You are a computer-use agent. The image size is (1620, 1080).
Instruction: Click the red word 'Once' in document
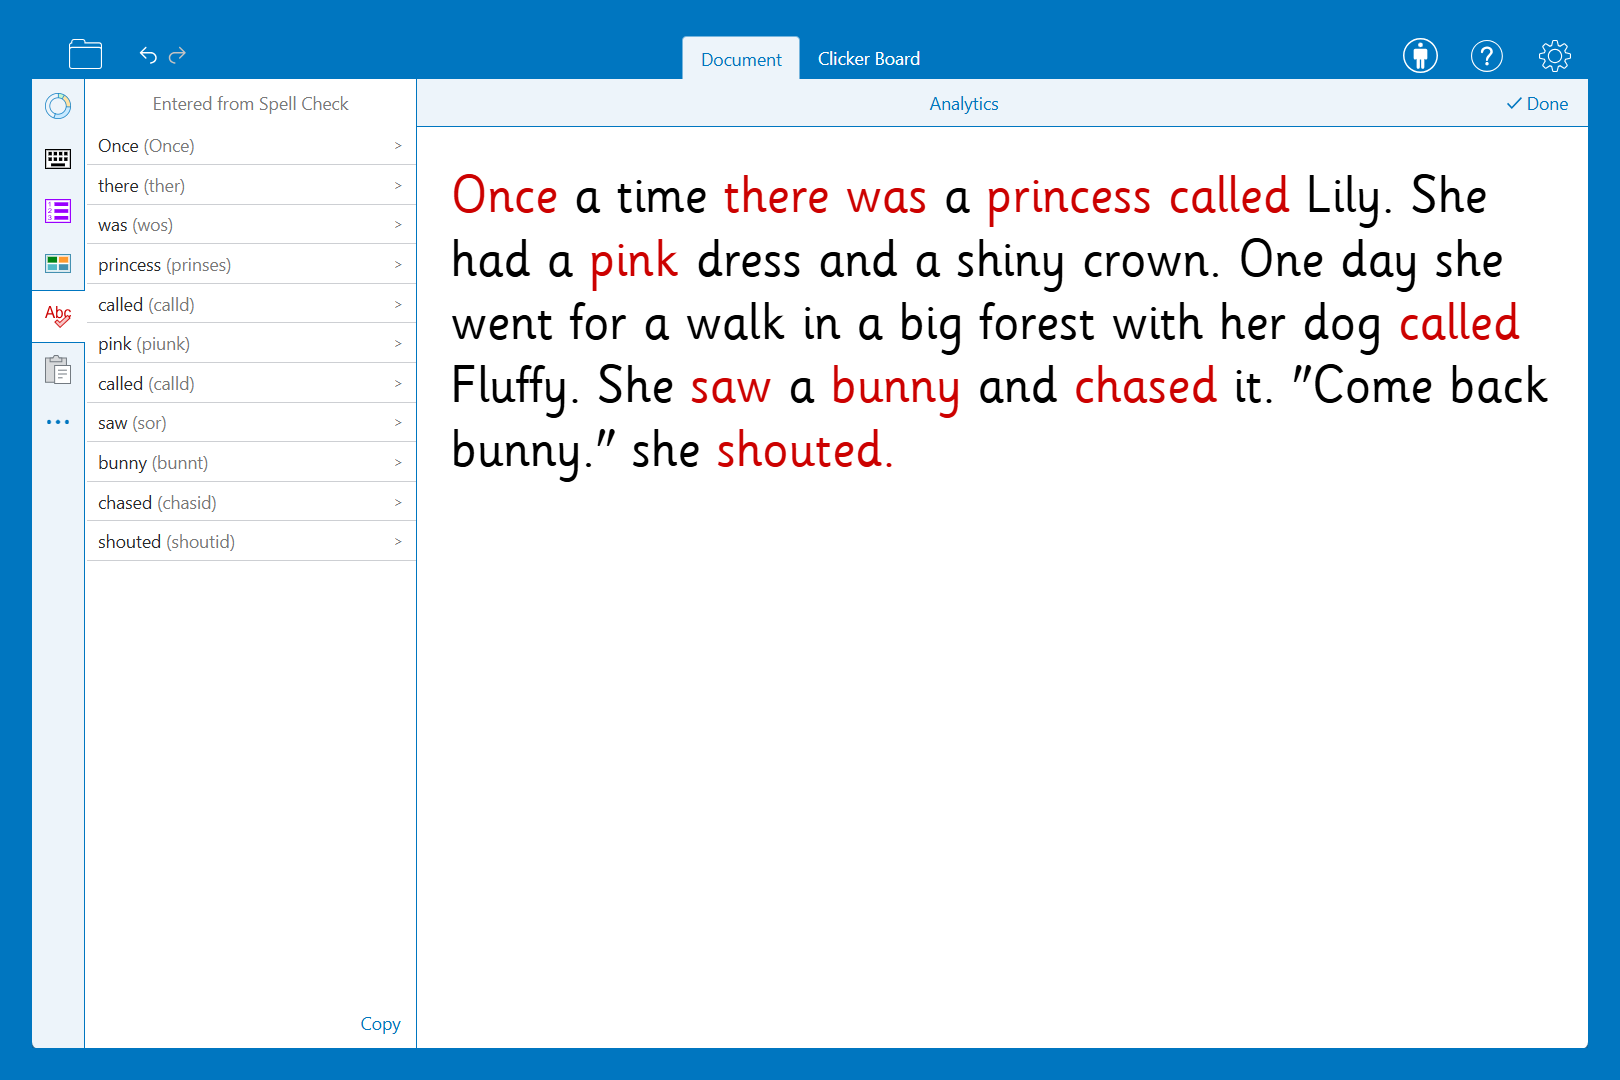tap(505, 195)
